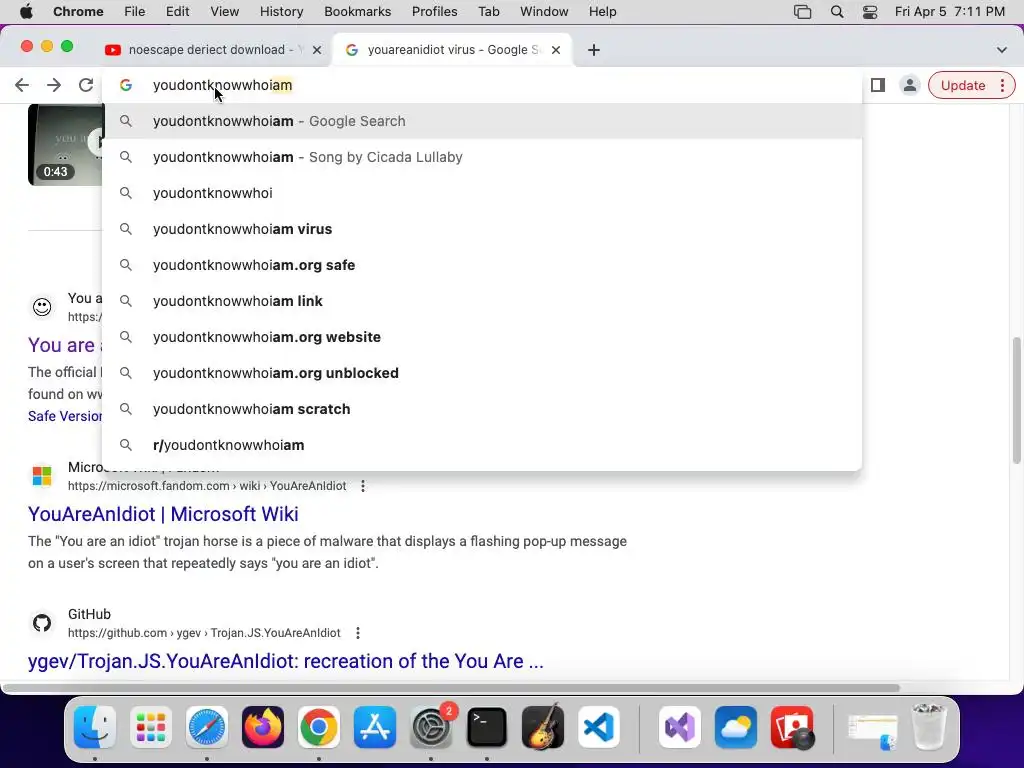The height and width of the screenshot is (768, 1024).
Task: Open the 'YouAreAnIdiot | Microsoft Wiki' result
Action: [x=163, y=514]
